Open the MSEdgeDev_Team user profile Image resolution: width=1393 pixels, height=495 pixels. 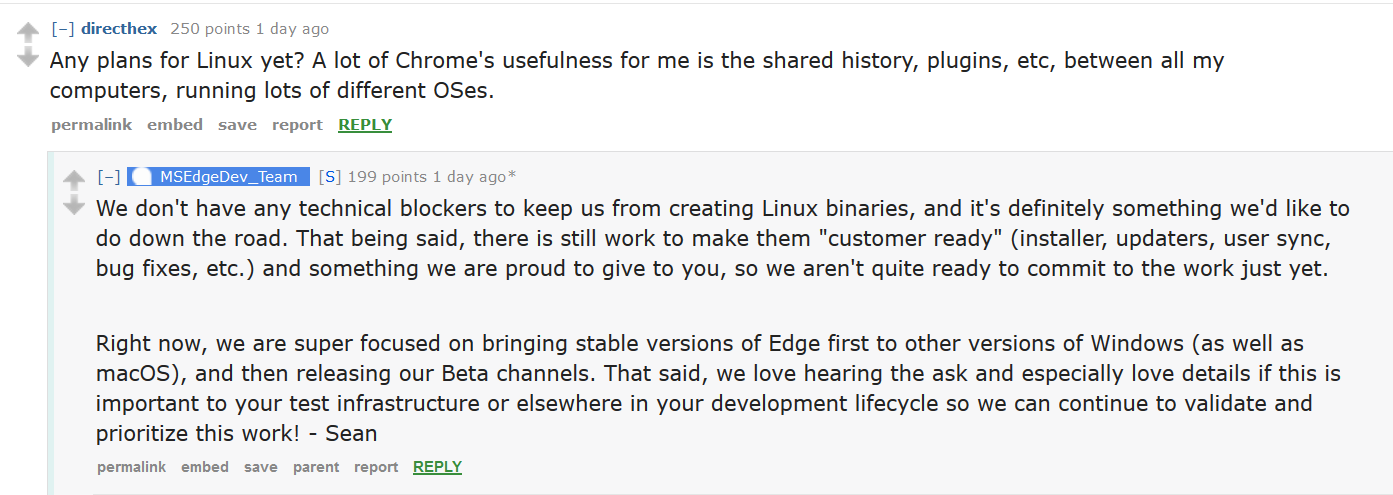point(229,177)
